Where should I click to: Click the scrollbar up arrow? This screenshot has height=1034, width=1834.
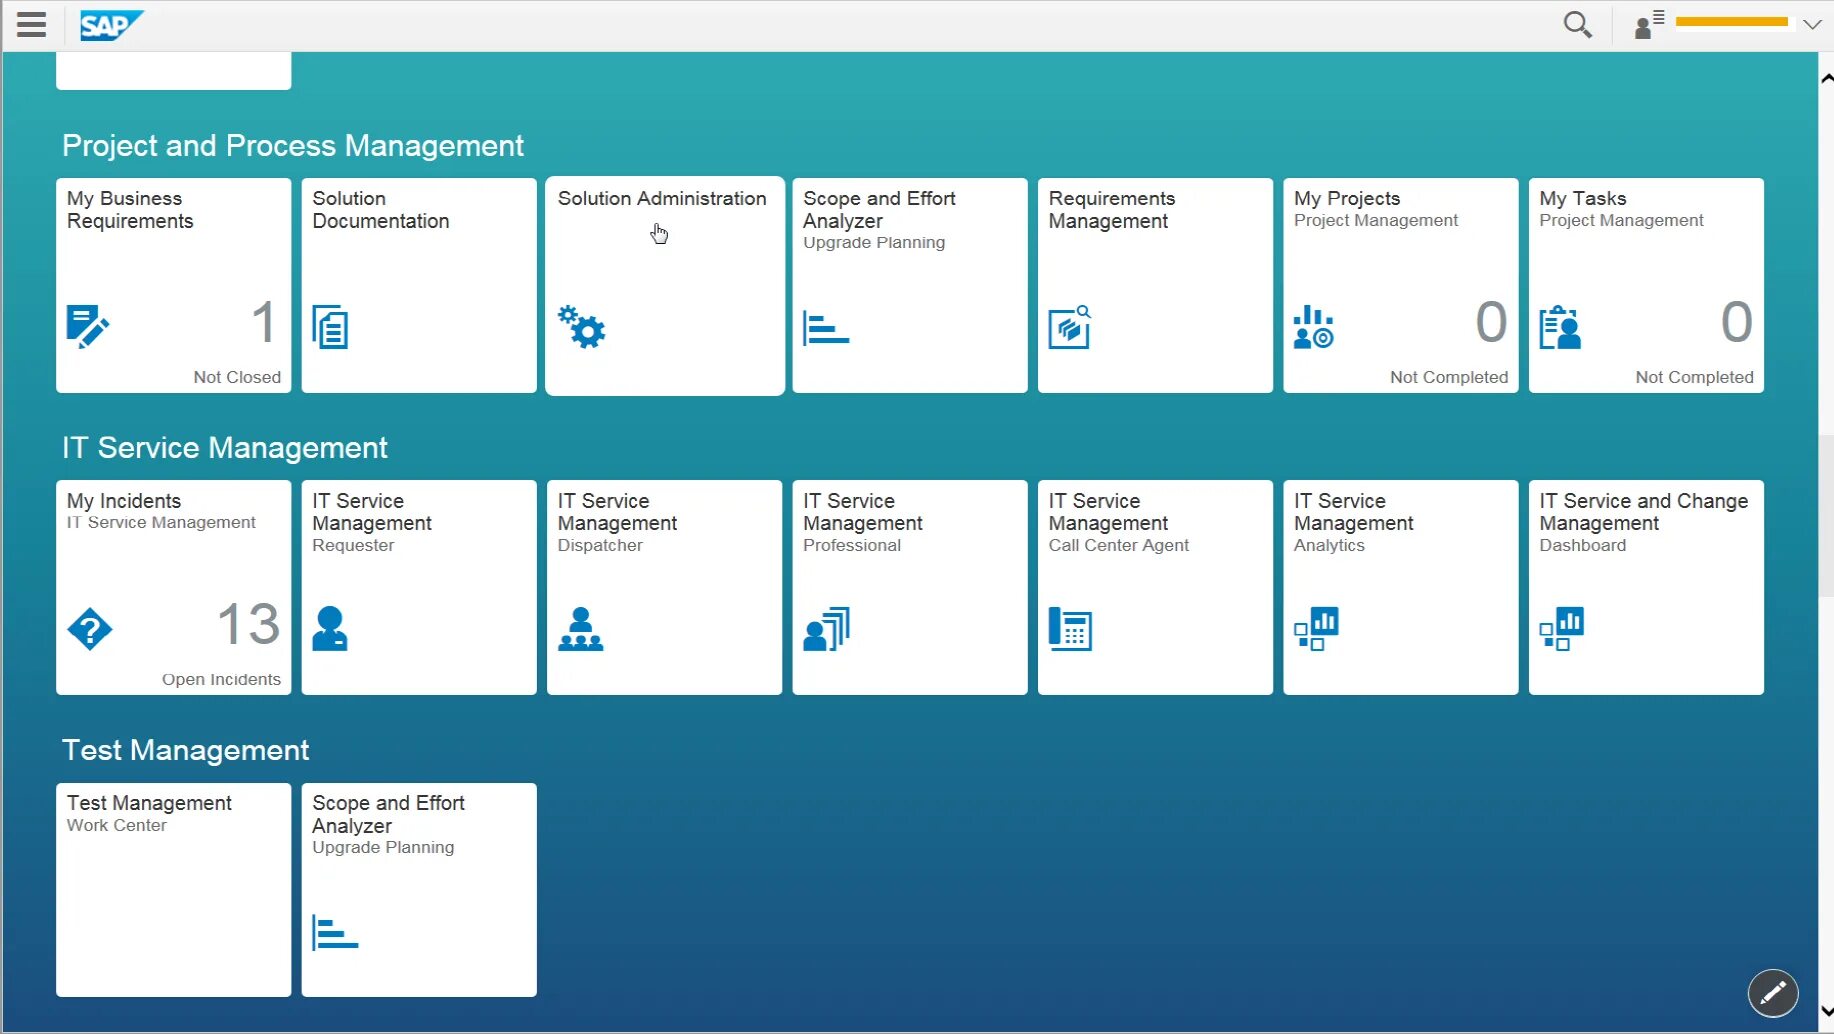tap(1826, 78)
